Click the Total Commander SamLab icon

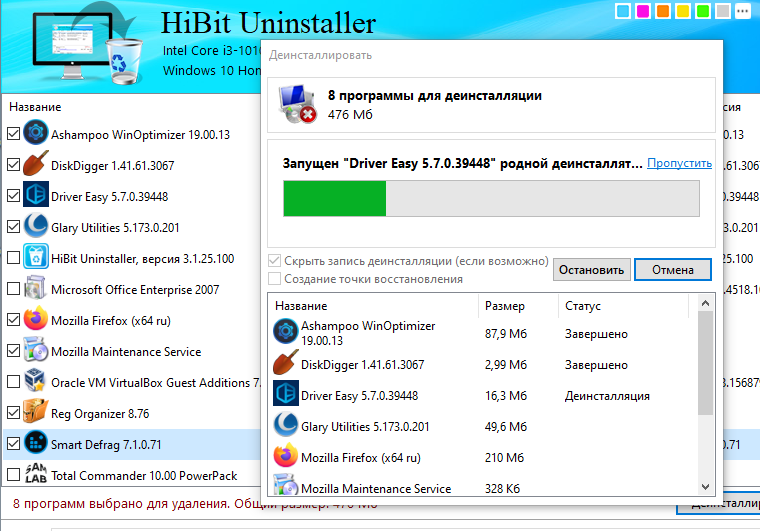click(x=36, y=473)
